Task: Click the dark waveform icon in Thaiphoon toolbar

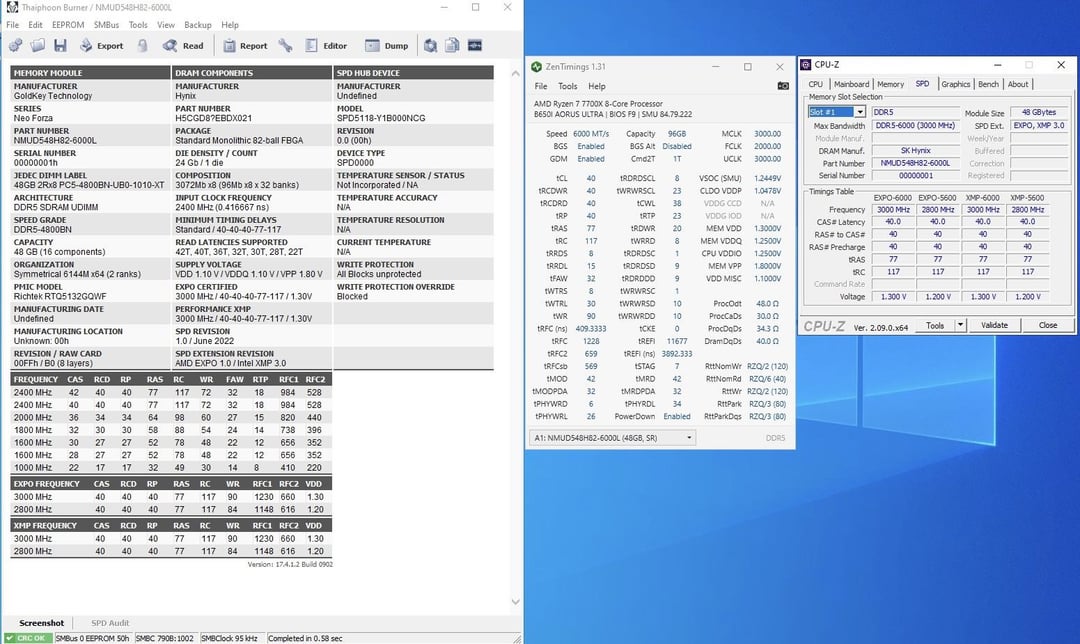Action: pyautogui.click(x=475, y=45)
